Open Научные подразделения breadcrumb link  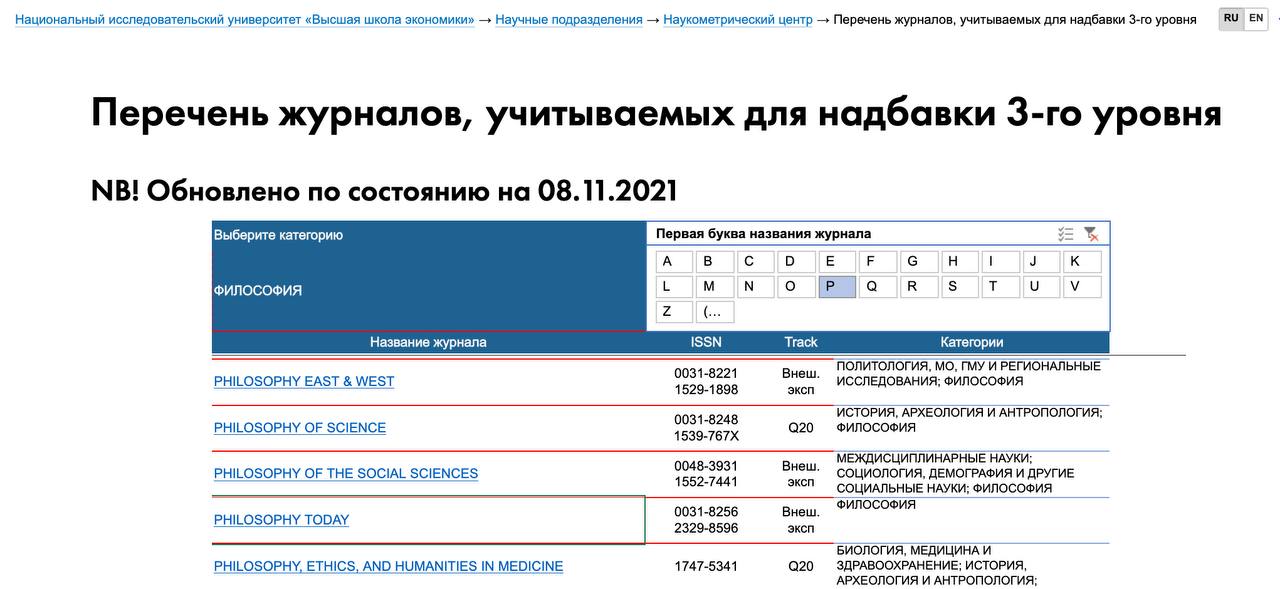point(569,20)
